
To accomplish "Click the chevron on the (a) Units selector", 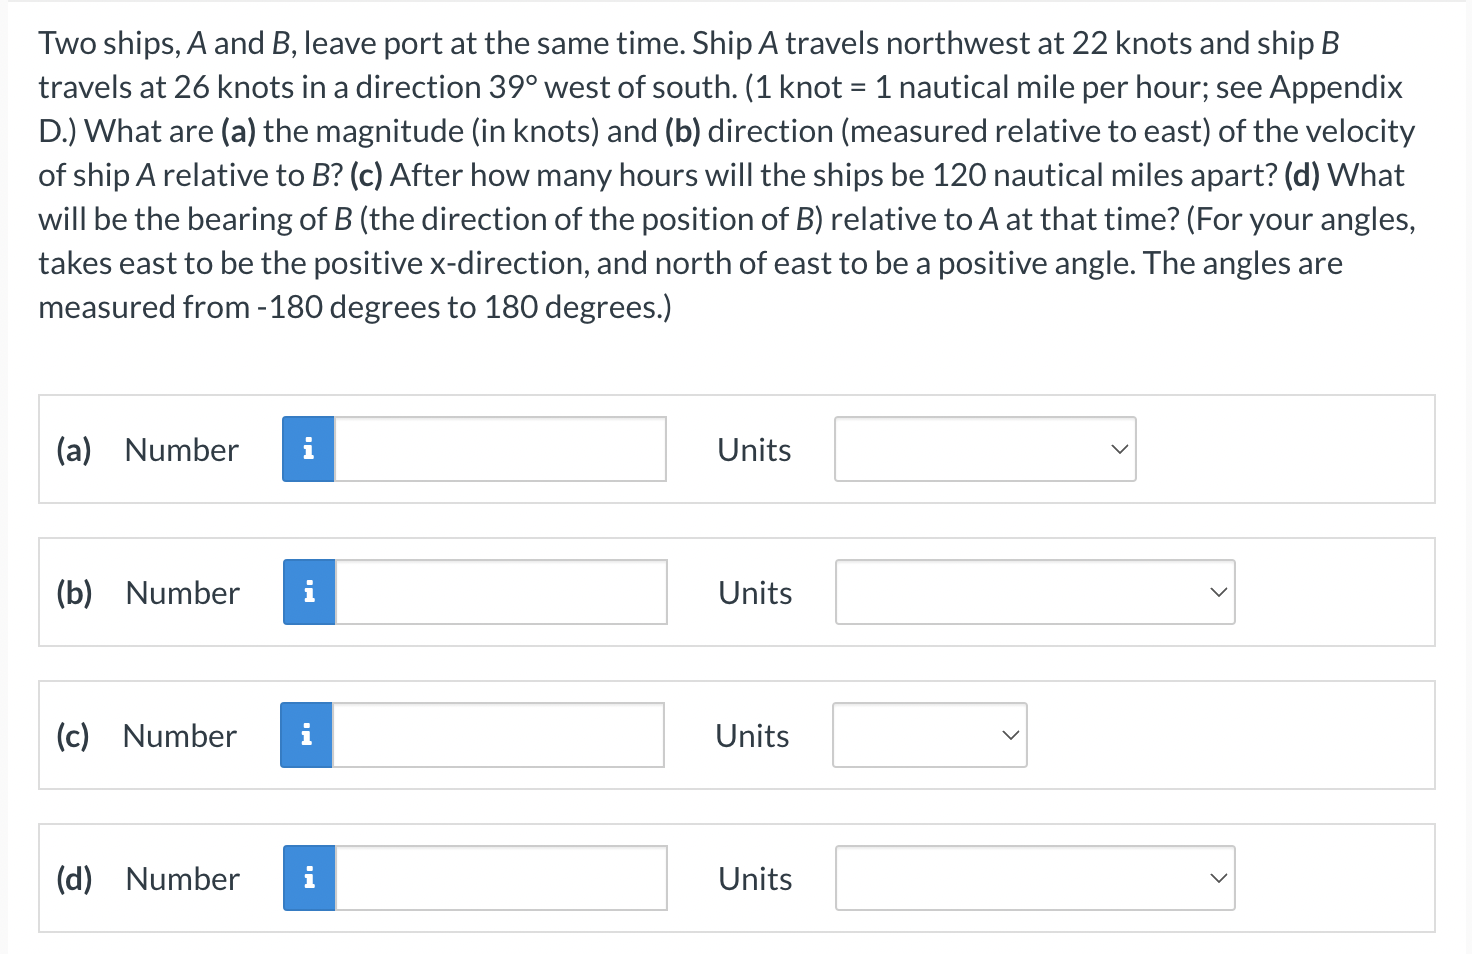I will pyautogui.click(x=1119, y=449).
